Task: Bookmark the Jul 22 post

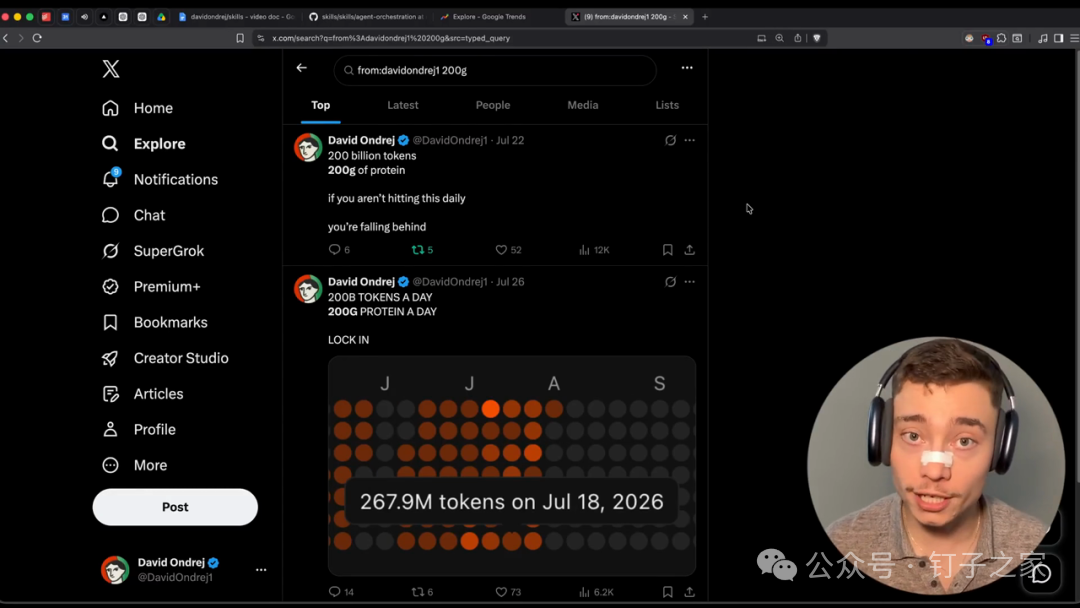Action: [x=667, y=250]
